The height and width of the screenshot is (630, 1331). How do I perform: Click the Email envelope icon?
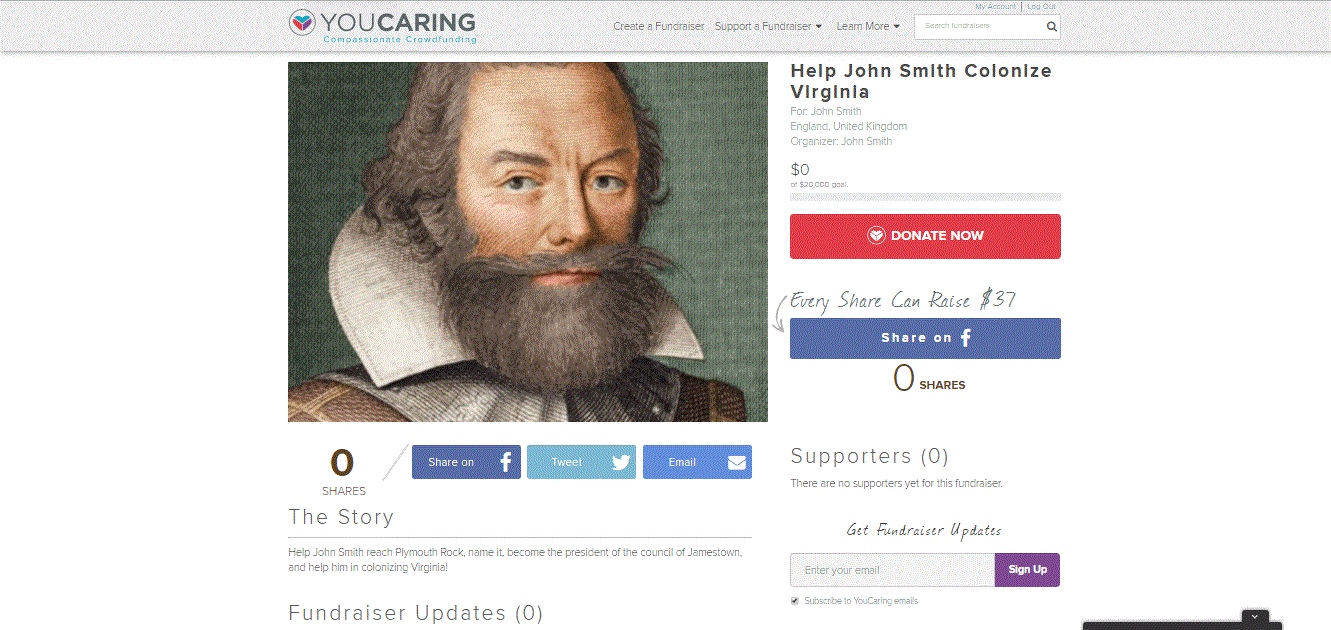(x=737, y=462)
